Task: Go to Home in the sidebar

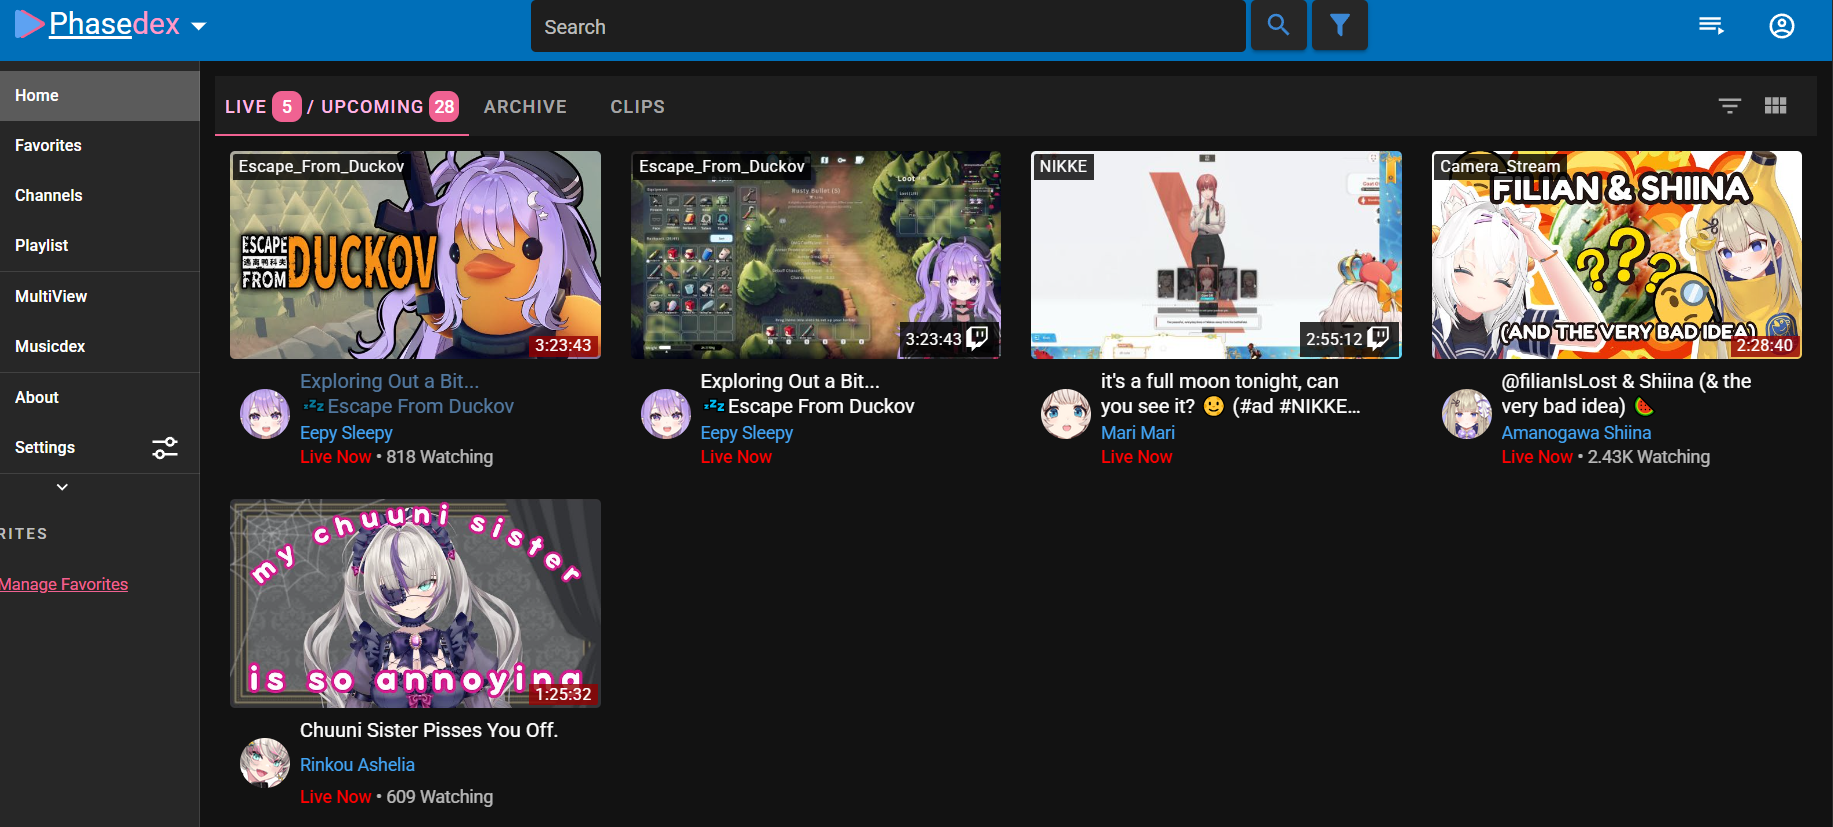Action: click(100, 96)
